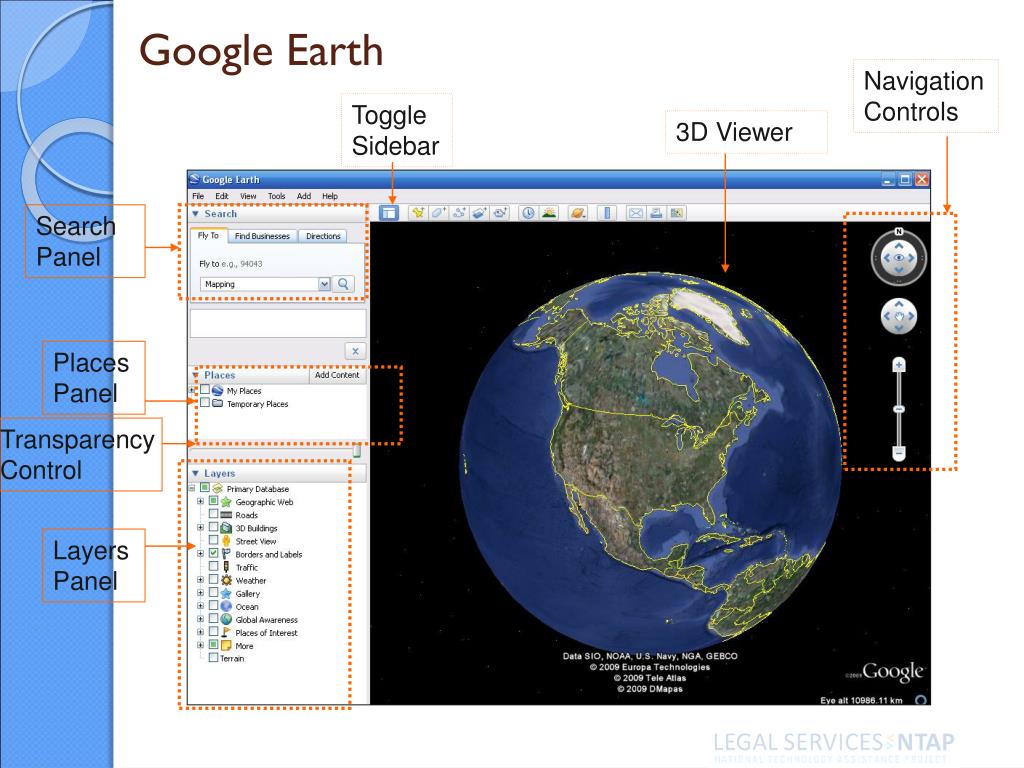The image size is (1024, 768).
Task: Switch to the Find Businesses tab
Action: [262, 236]
